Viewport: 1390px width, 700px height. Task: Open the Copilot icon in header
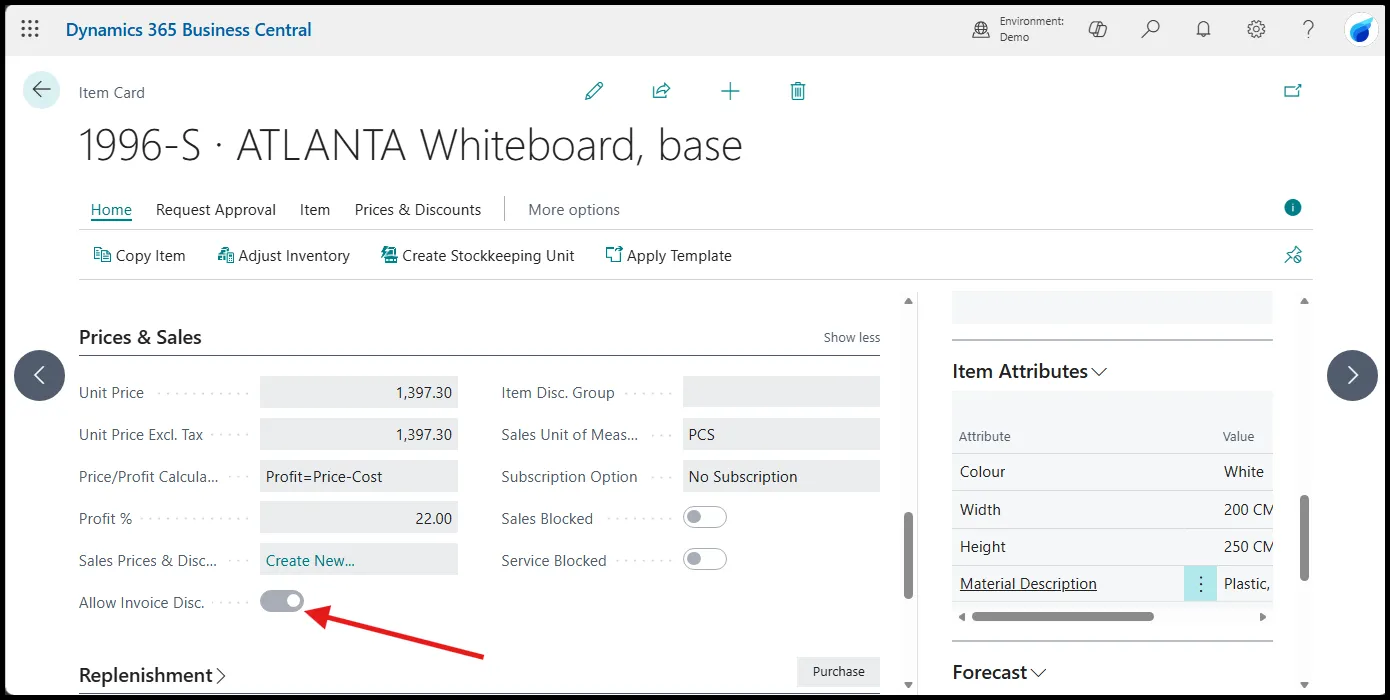[x=1098, y=29]
